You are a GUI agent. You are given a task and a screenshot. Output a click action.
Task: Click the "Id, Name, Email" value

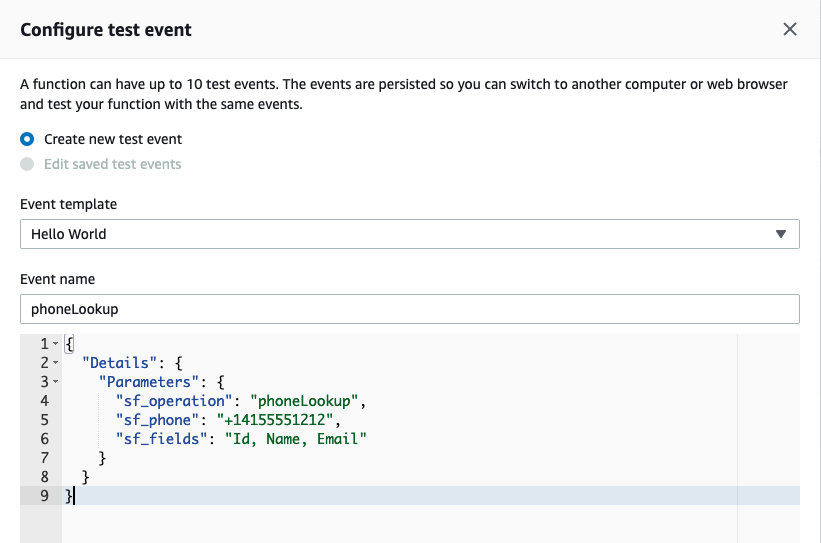(x=296, y=439)
